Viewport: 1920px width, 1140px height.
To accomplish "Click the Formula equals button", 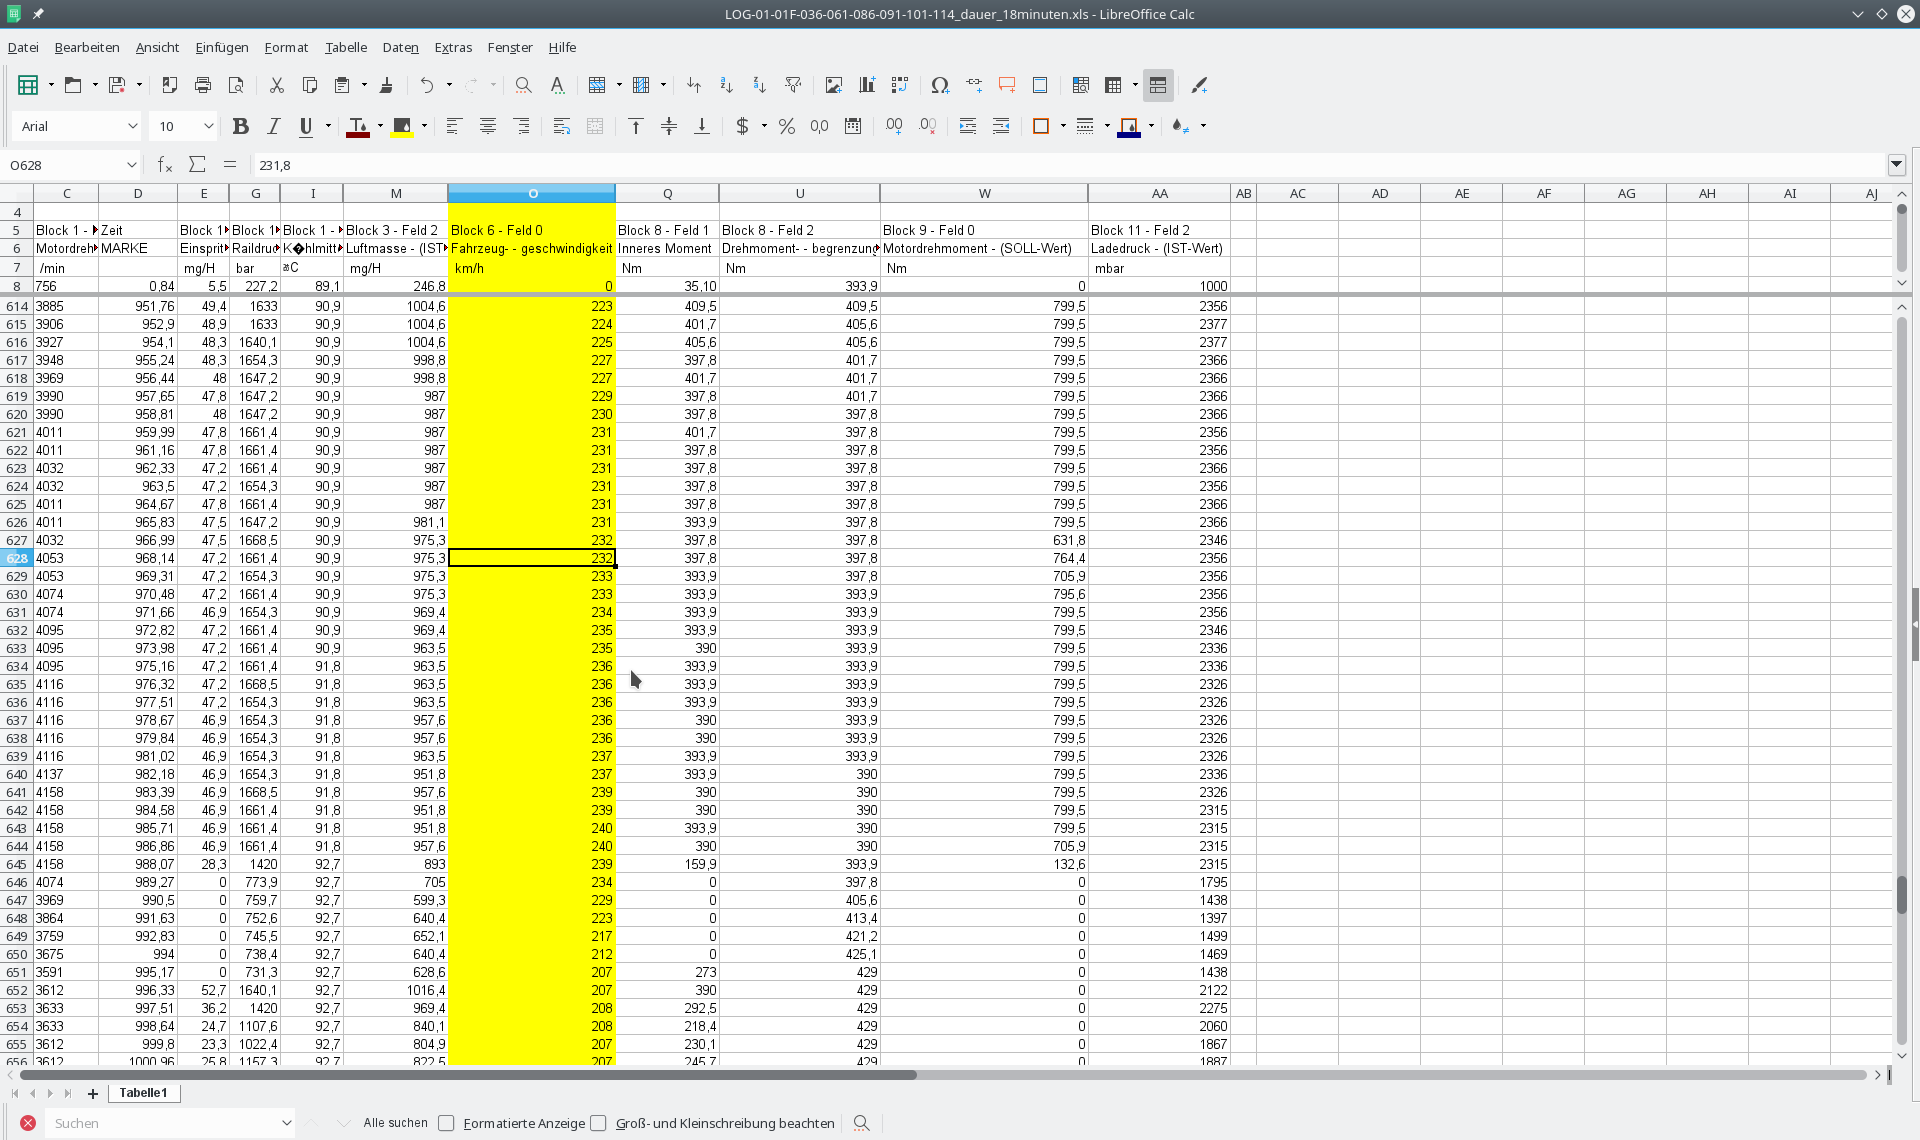I will click(230, 165).
